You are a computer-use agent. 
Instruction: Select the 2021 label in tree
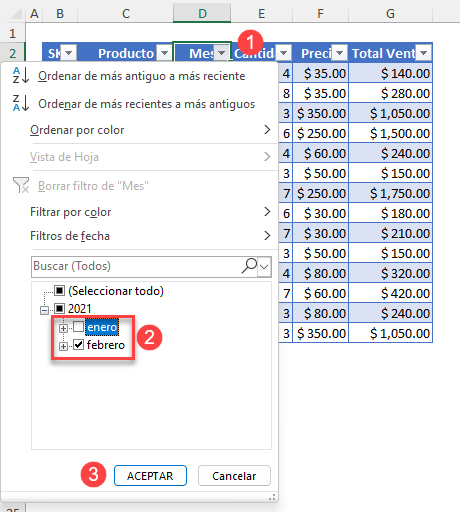[x=79, y=309]
